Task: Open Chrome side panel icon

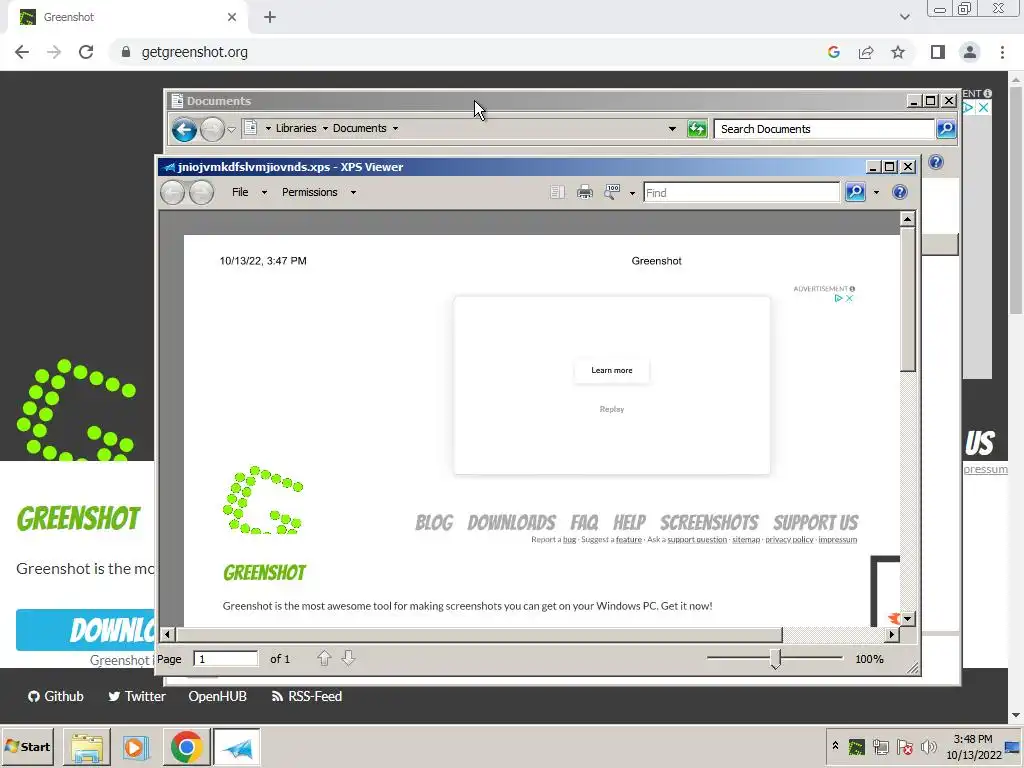Action: pyautogui.click(x=938, y=52)
